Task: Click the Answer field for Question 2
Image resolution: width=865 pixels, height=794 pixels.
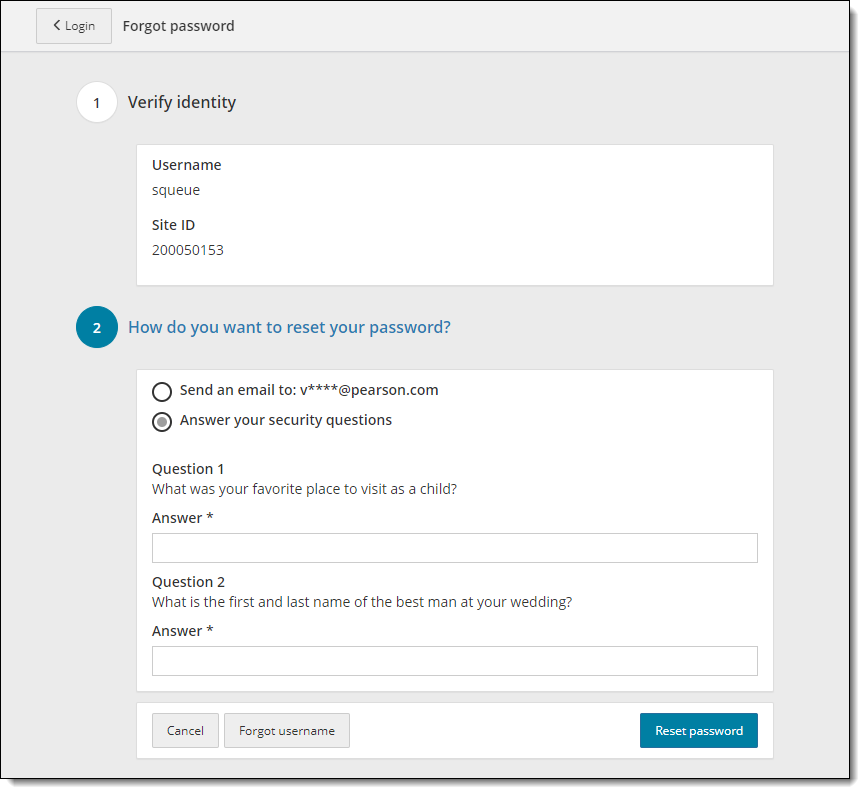Action: 454,661
